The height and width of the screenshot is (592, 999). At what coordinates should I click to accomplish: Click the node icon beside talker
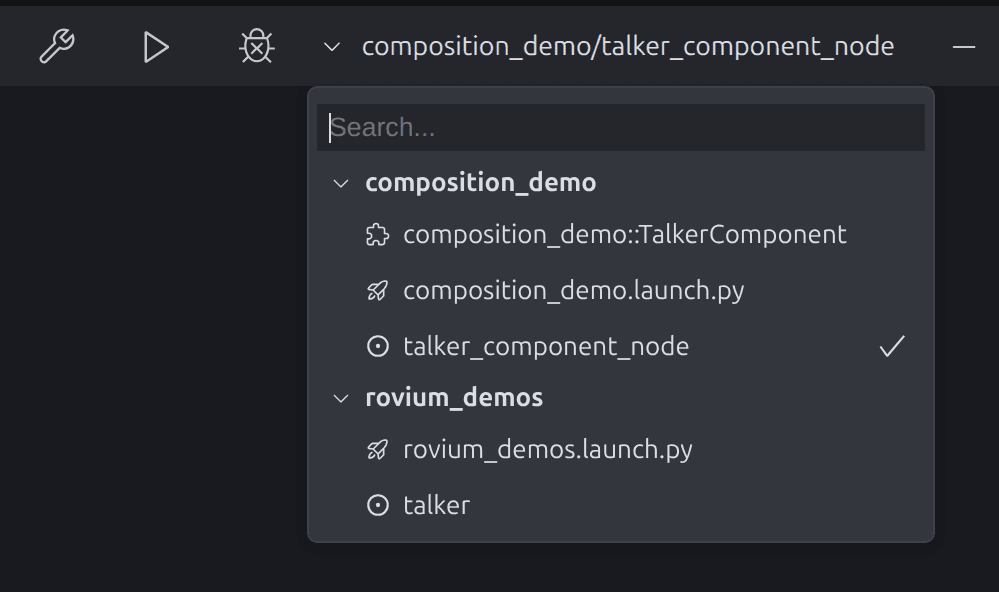click(377, 505)
